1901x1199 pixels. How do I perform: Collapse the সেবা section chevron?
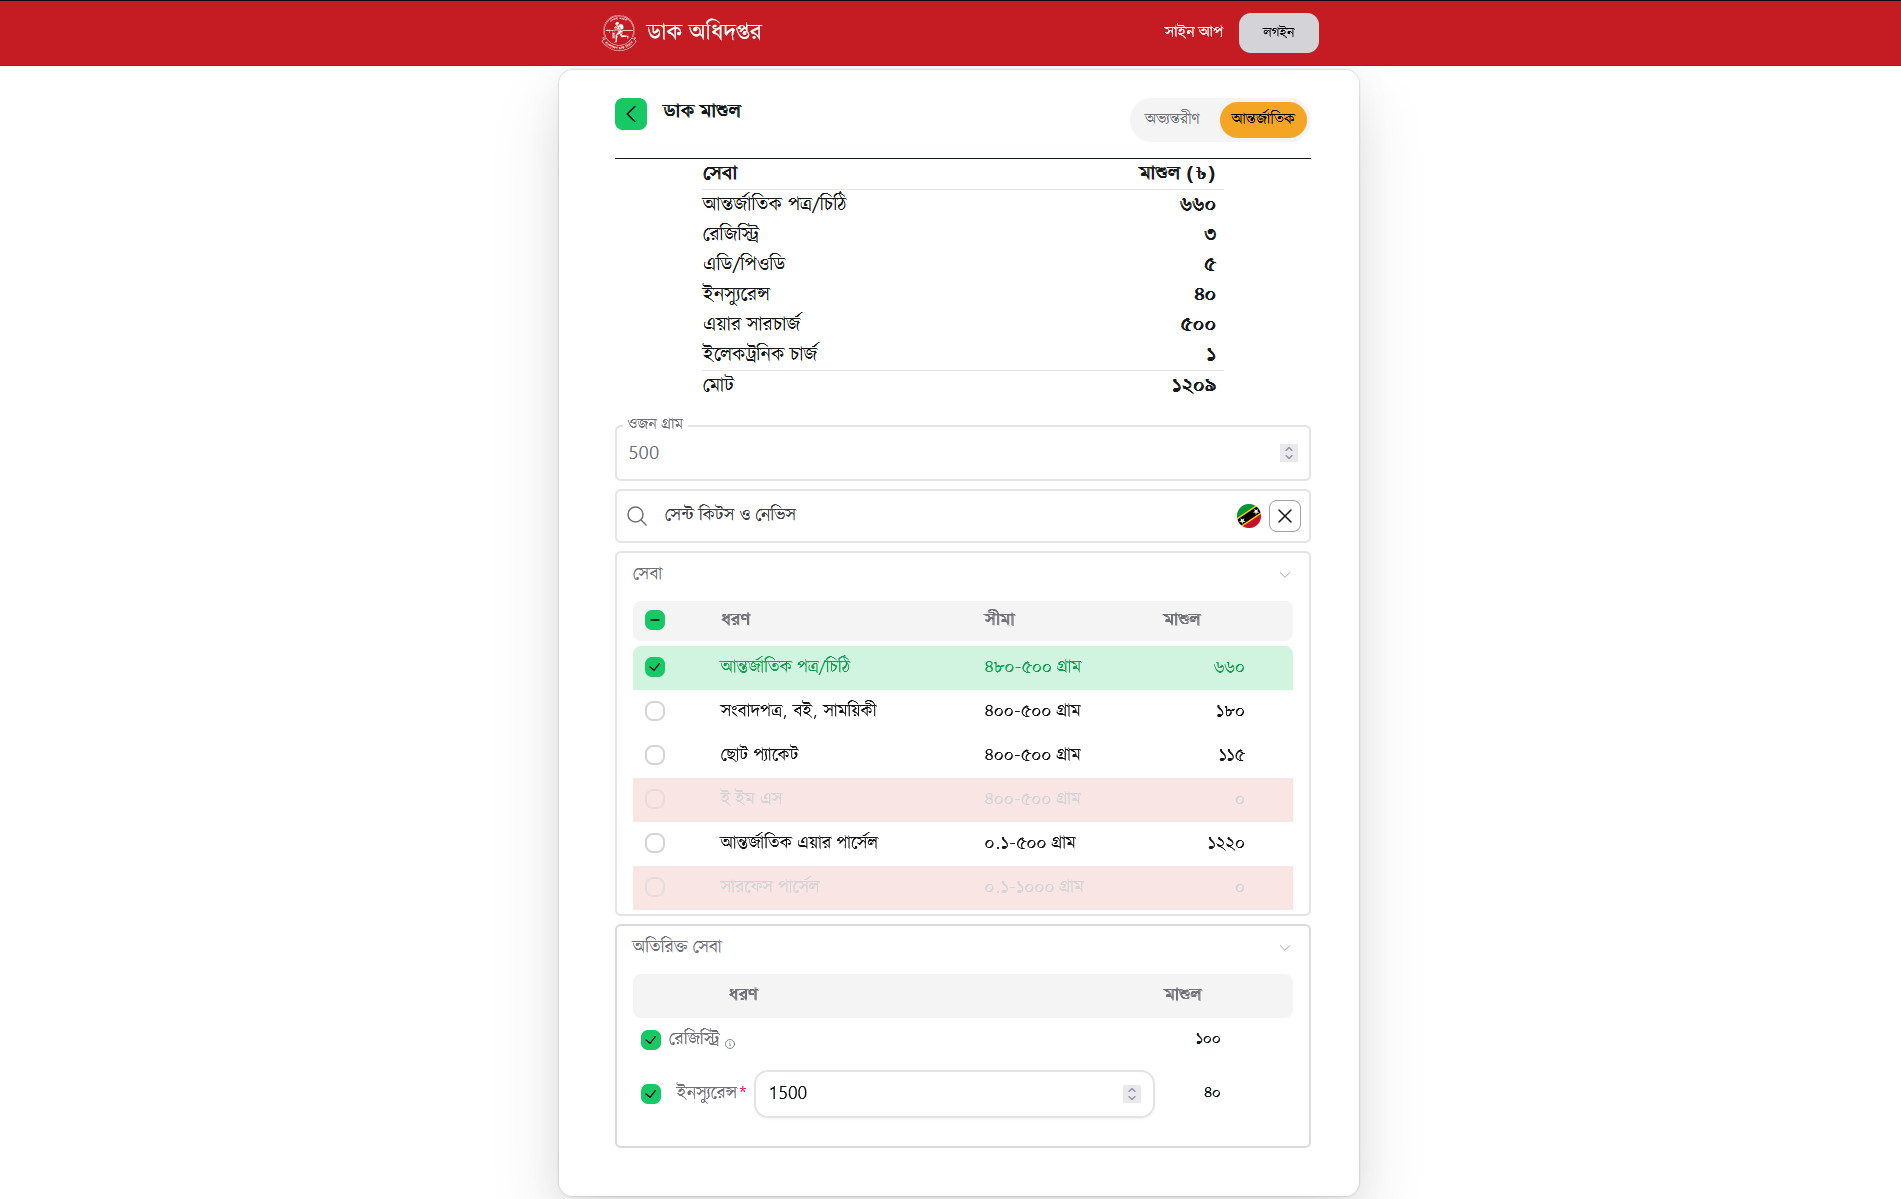click(1285, 575)
